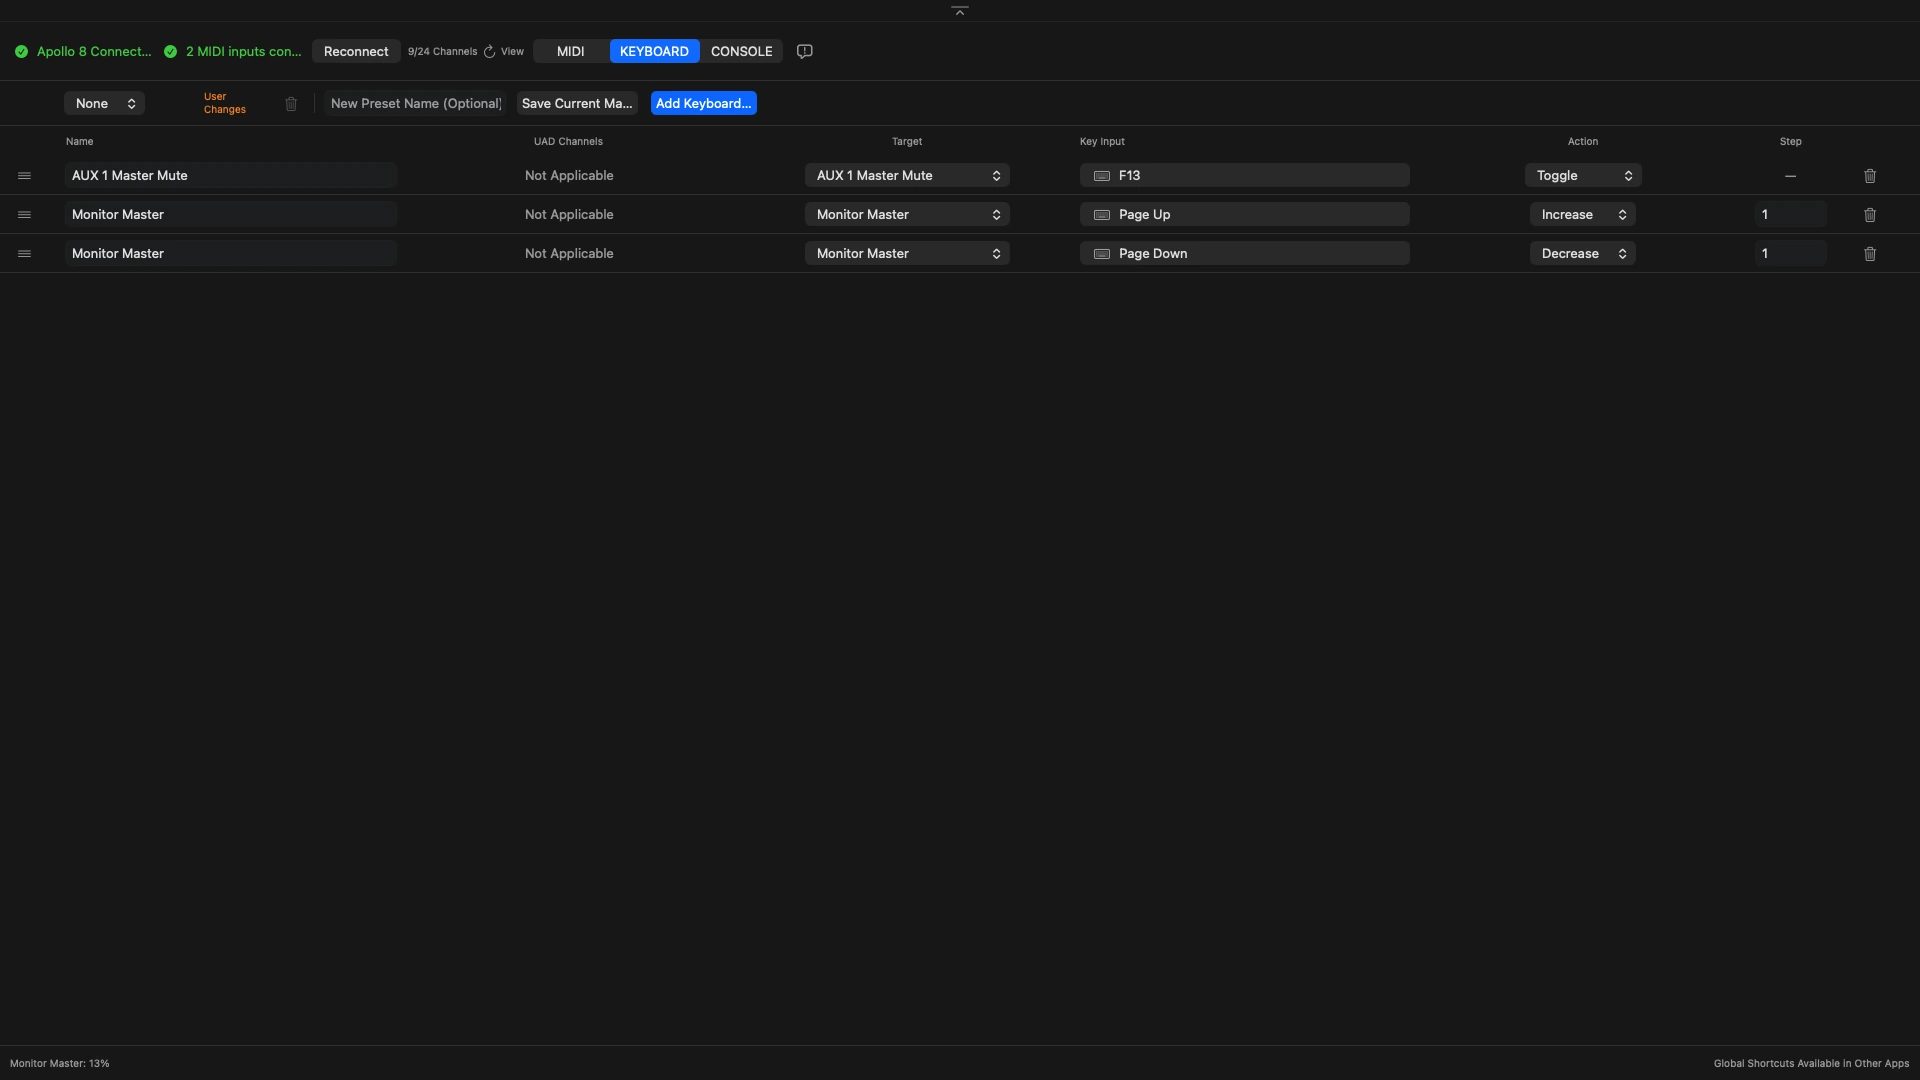The height and width of the screenshot is (1080, 1920).
Task: Click the Monitor Master: 13% status text
Action: (x=60, y=1064)
